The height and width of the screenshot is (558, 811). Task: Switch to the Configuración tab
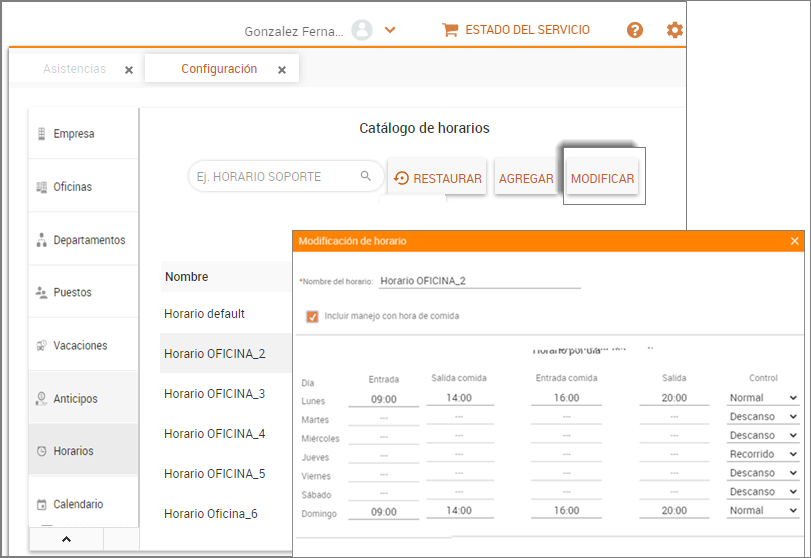(x=218, y=69)
